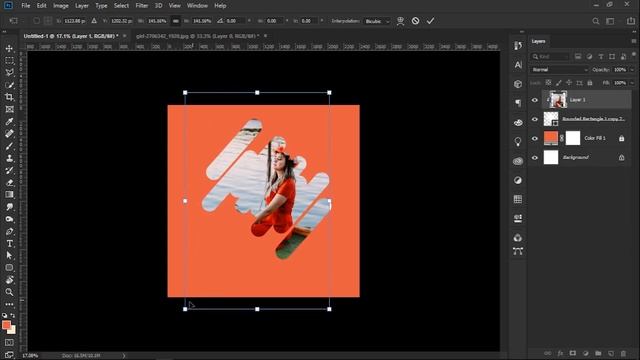The height and width of the screenshot is (360, 640).
Task: Open the Select menu
Action: [121, 6]
